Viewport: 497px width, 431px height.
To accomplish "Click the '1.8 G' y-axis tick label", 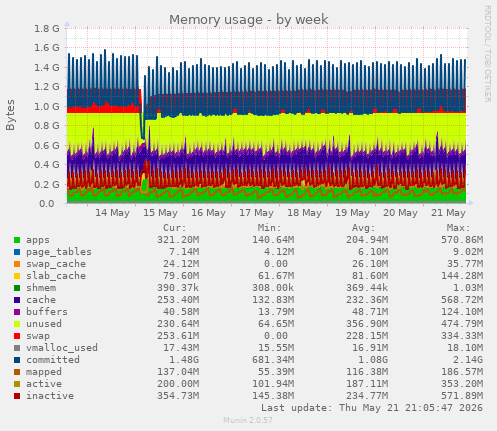I will coord(47,28).
